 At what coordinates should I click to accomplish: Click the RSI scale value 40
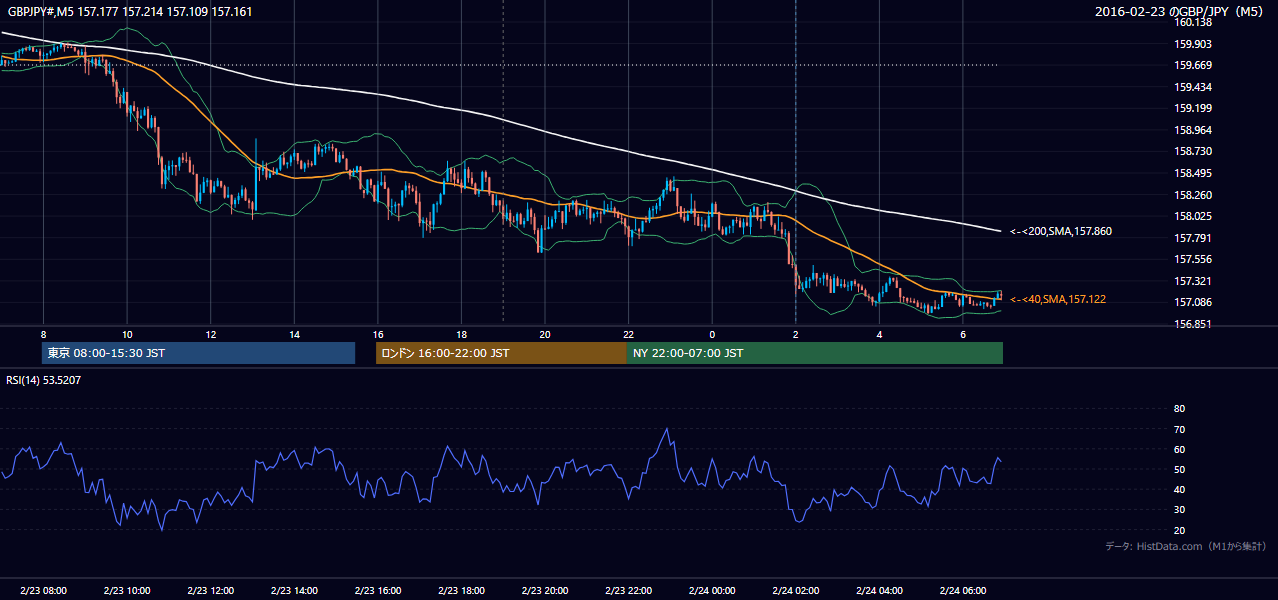(x=1179, y=489)
